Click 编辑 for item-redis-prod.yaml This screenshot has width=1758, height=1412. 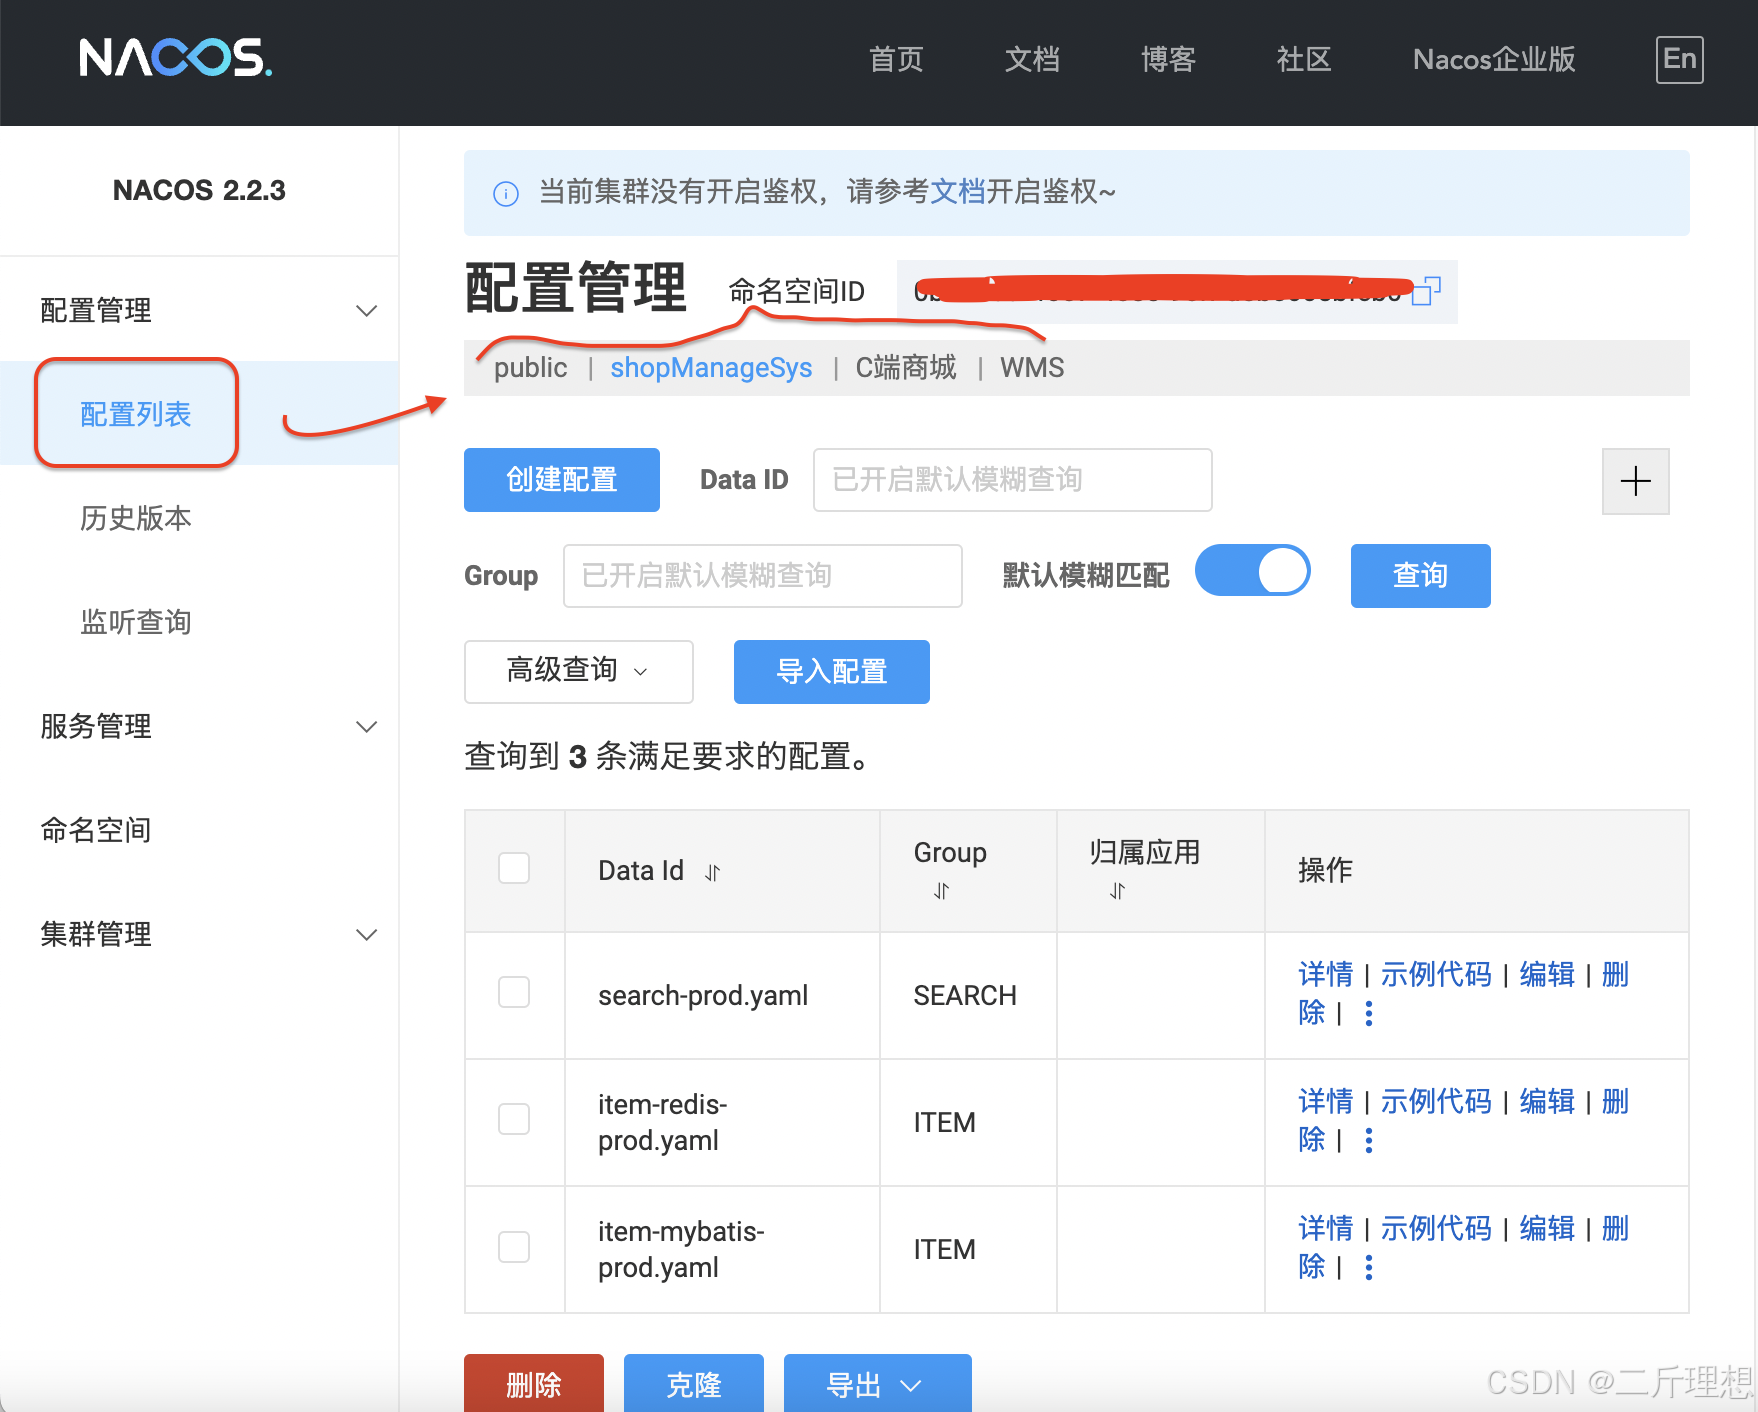(1547, 1101)
